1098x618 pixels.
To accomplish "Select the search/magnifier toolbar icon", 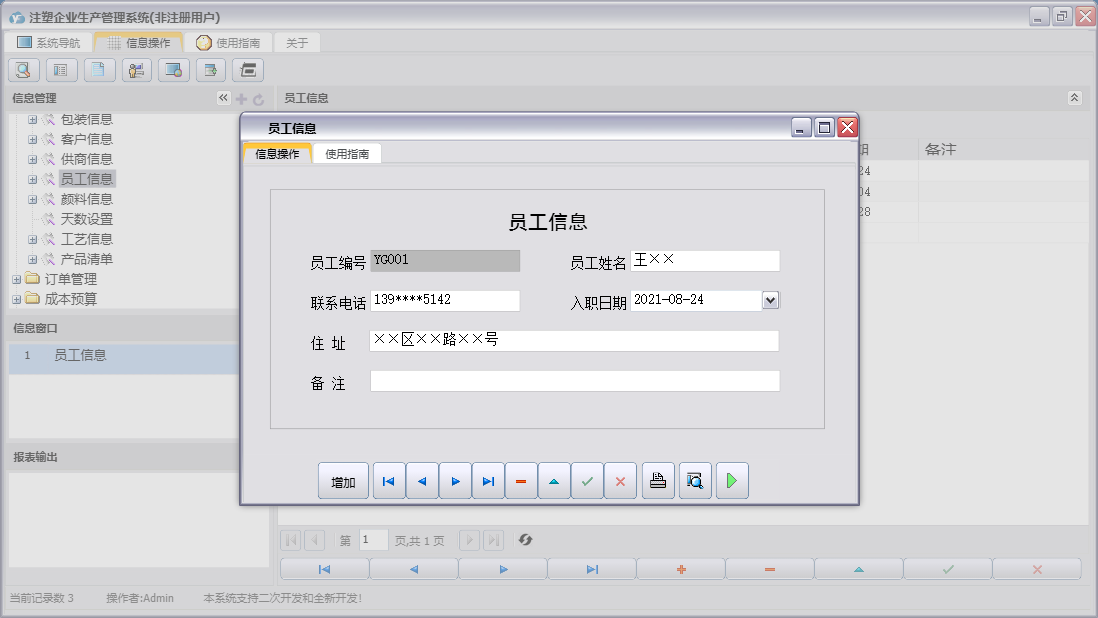I will click(x=22, y=70).
